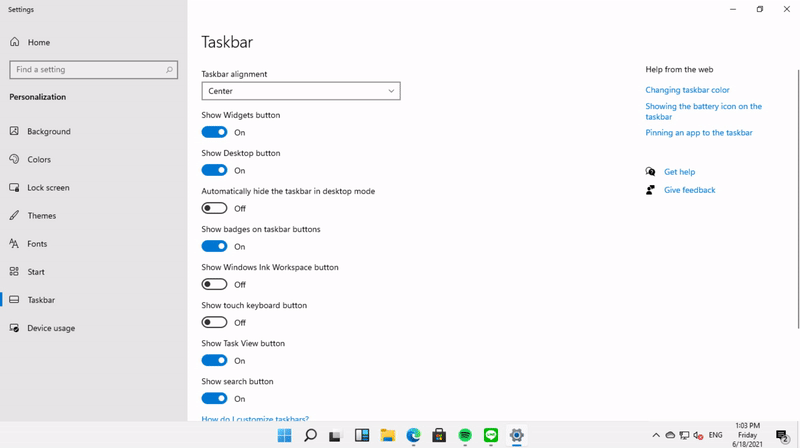Launch Microsoft Edge from the taskbar

click(x=413, y=435)
